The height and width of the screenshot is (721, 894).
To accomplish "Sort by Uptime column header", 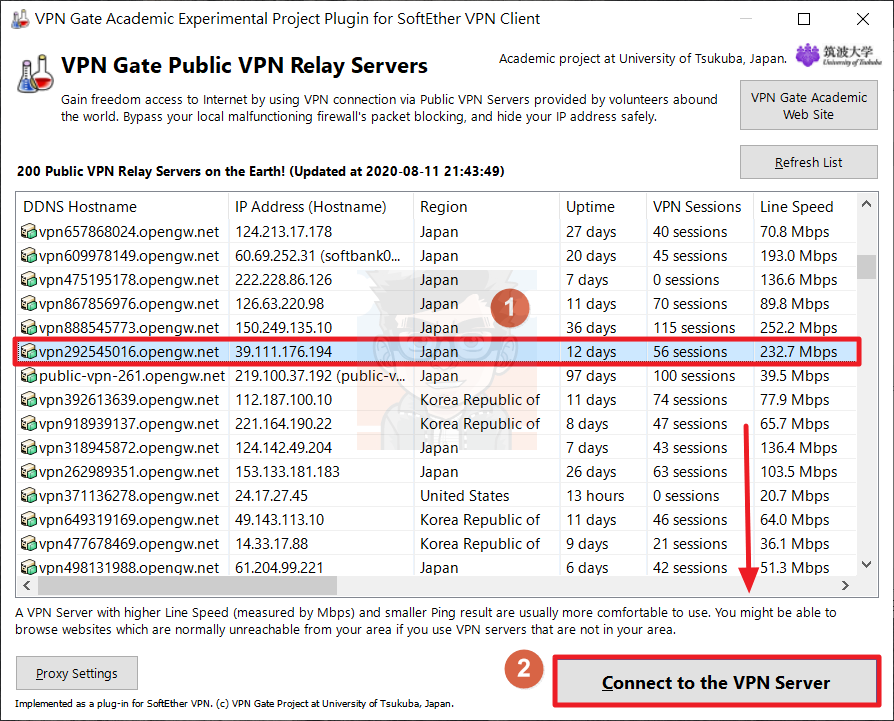I will pyautogui.click(x=603, y=207).
